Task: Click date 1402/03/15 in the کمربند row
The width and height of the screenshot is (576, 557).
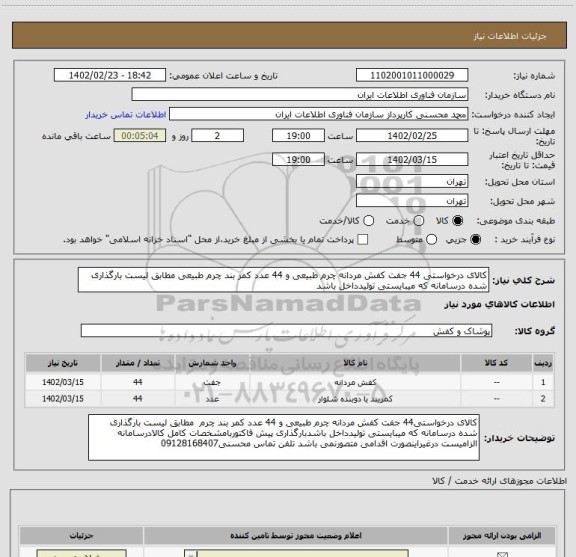Action: 63,399
